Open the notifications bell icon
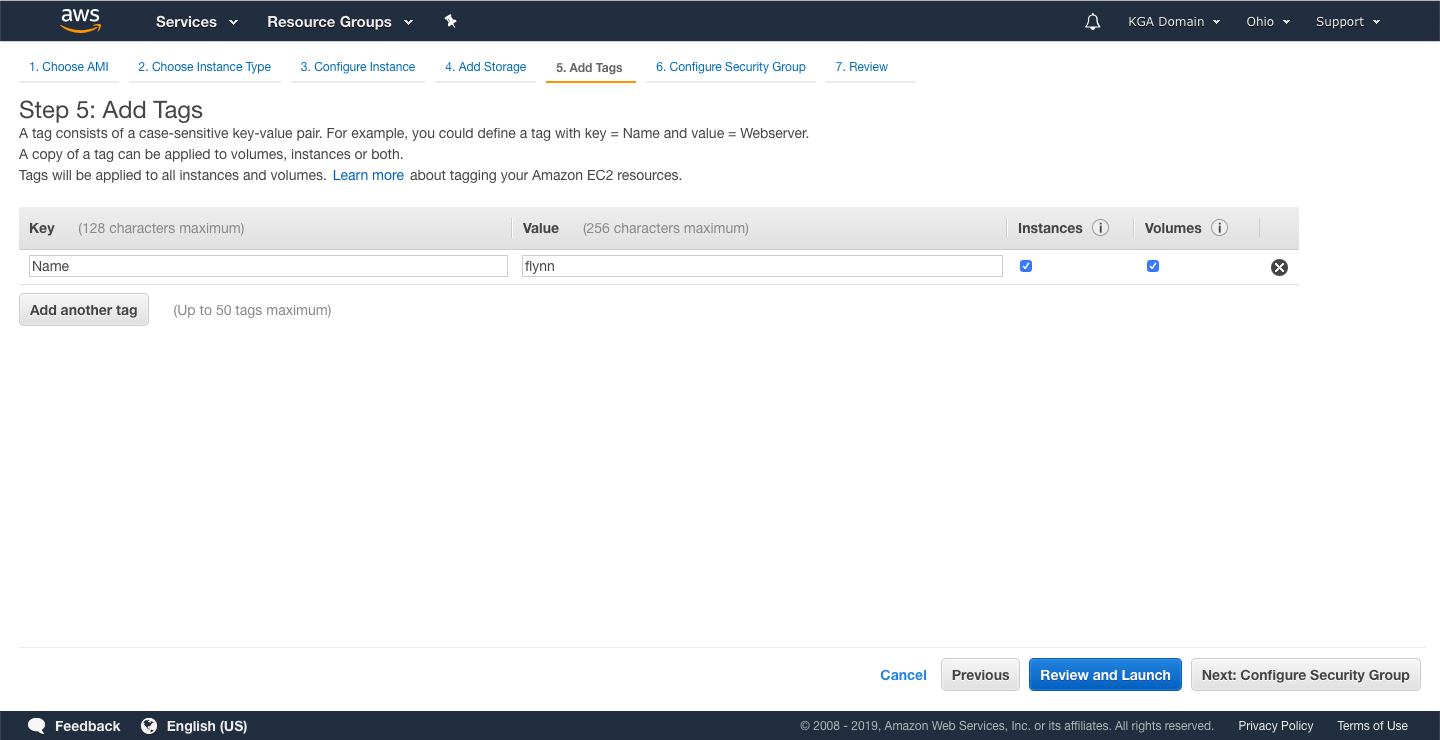The width and height of the screenshot is (1440, 740). (x=1092, y=21)
